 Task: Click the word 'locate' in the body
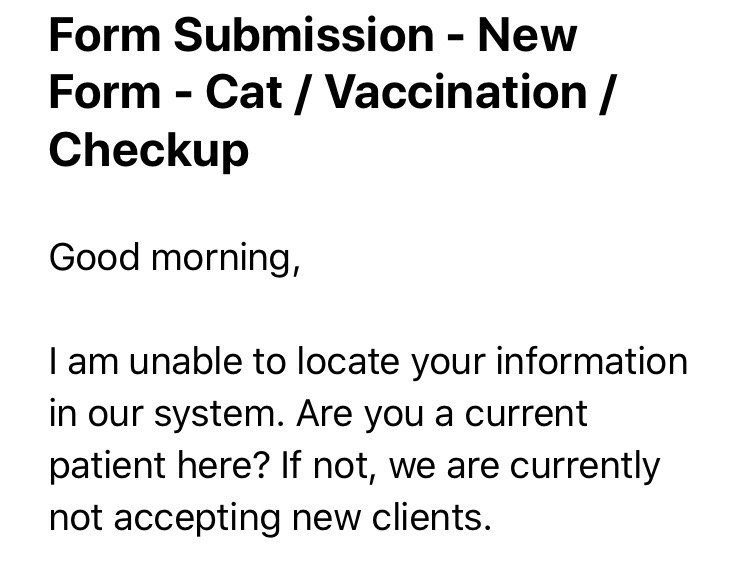click(348, 362)
